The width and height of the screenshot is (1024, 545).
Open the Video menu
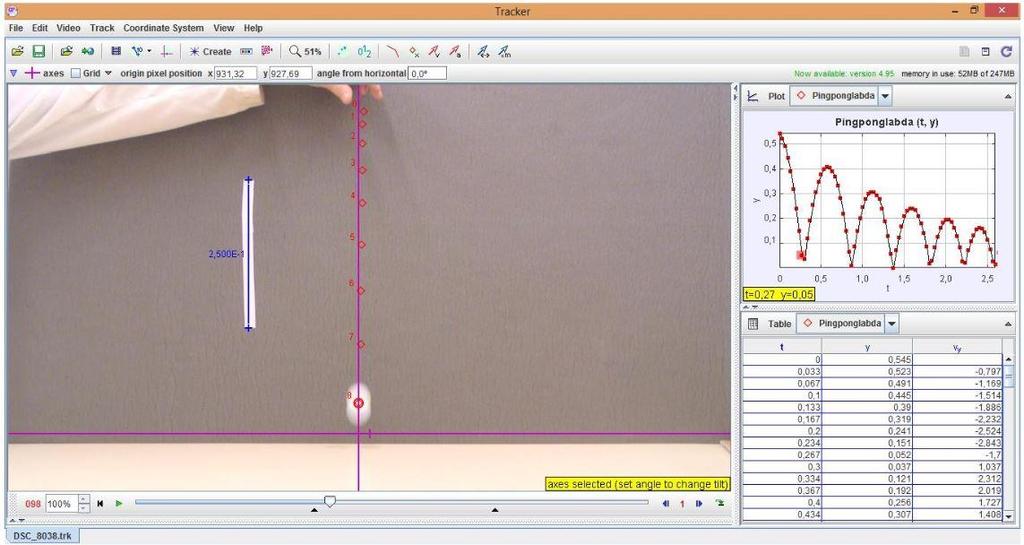coord(69,28)
